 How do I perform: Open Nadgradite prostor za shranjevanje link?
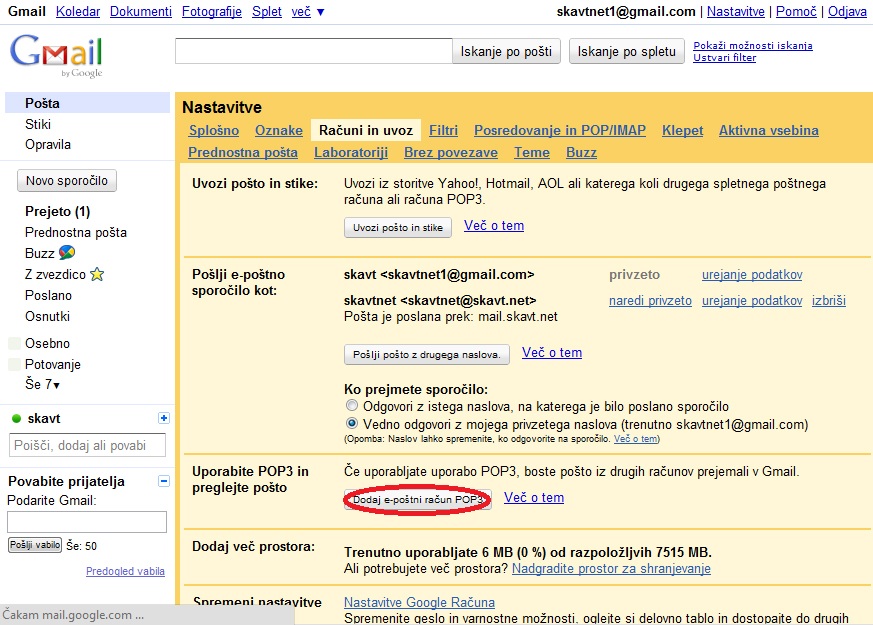(611, 569)
